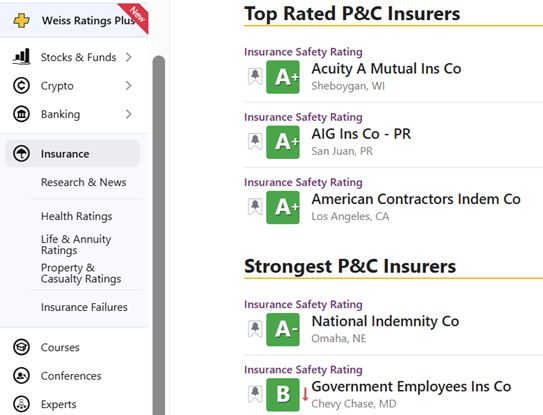Toggle alert bookmark for AIG Ins Co - PR
The image size is (543, 415).
255,142
